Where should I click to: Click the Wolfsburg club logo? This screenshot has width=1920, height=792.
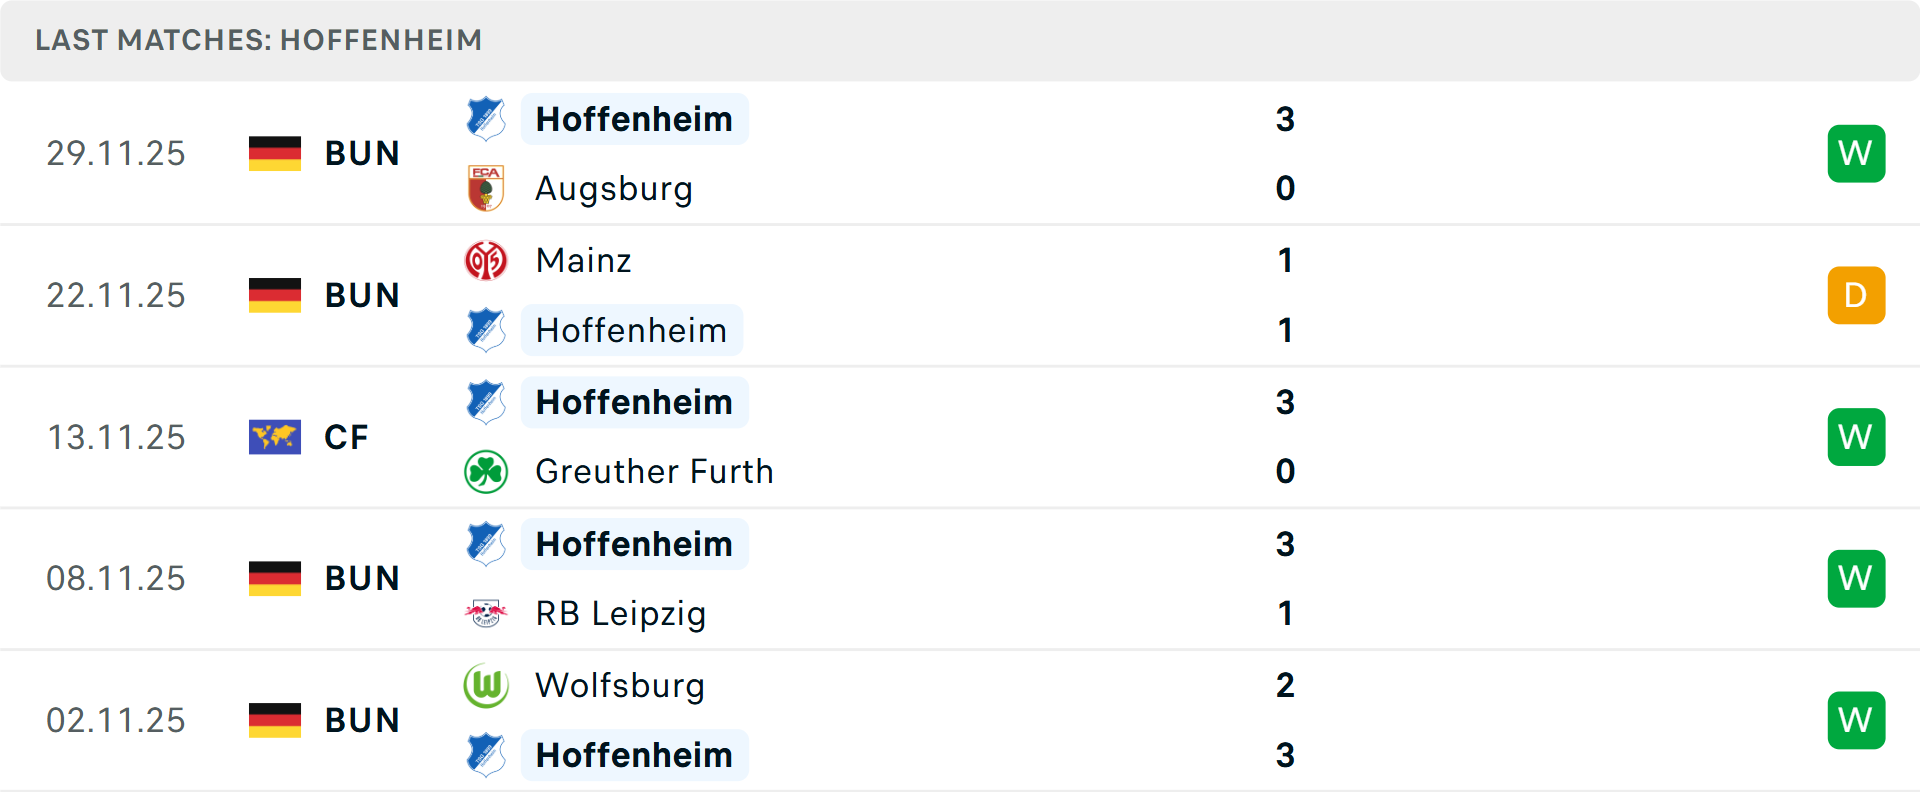[x=486, y=685]
